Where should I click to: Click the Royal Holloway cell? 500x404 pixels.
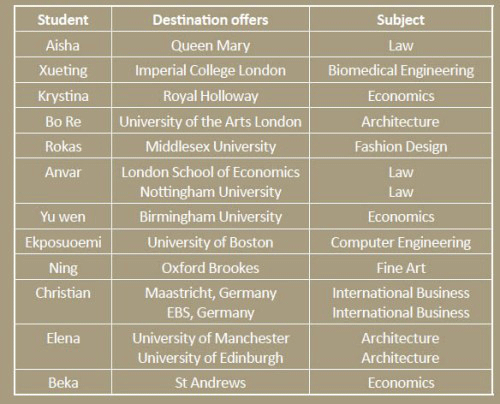tap(210, 96)
